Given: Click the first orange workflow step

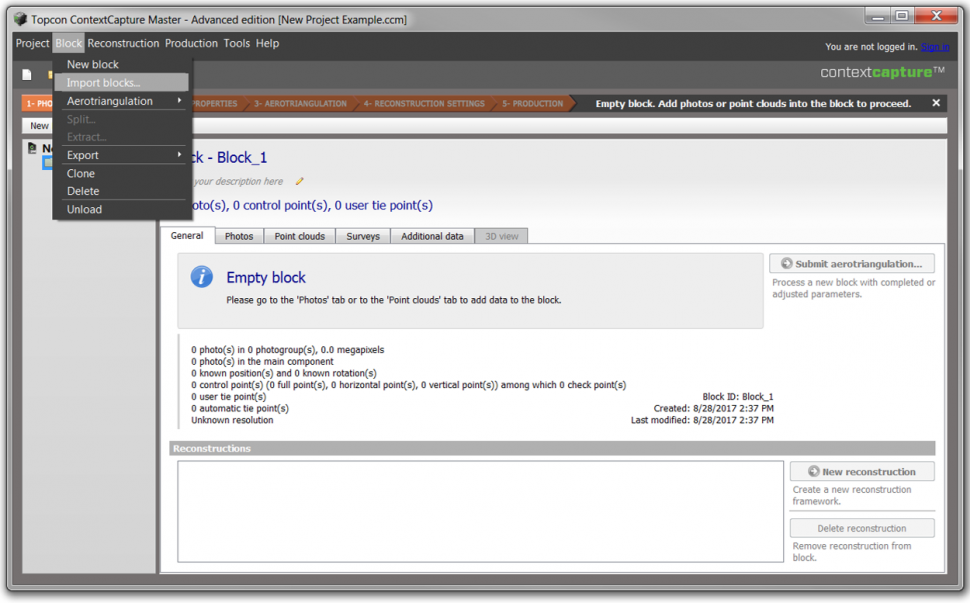Looking at the screenshot, I should tap(38, 104).
